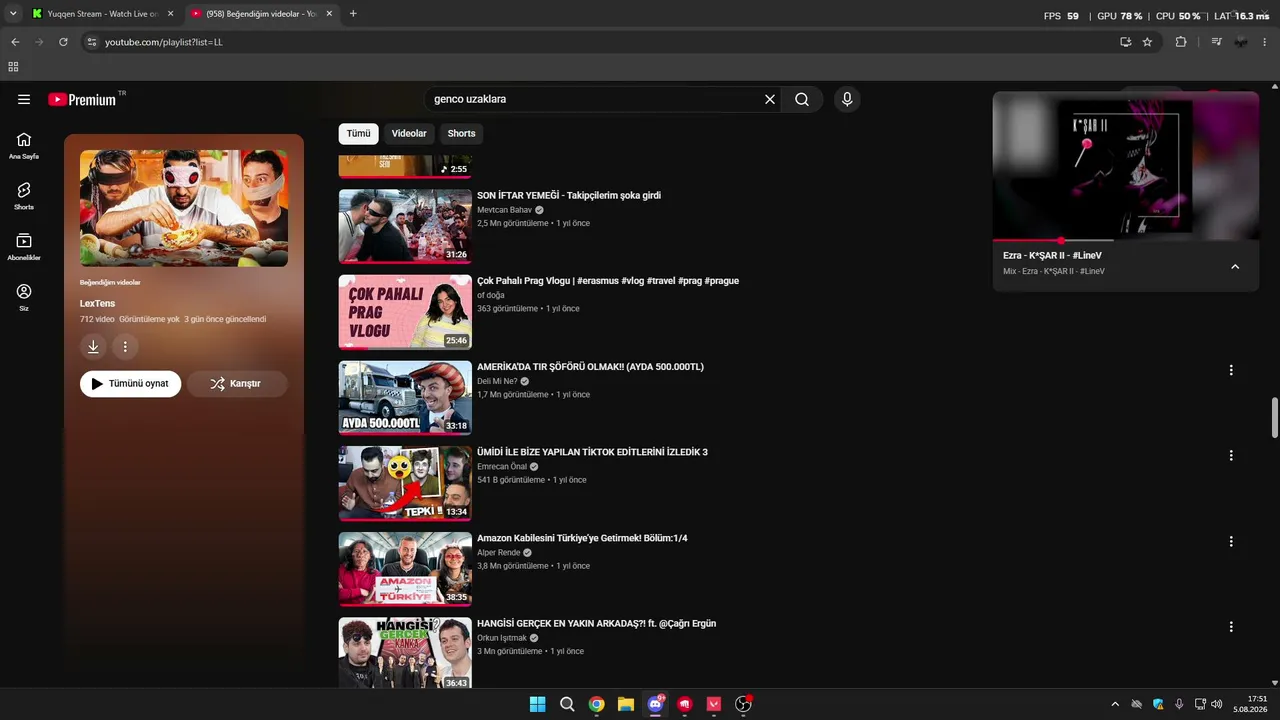1280x720 pixels.
Task: Open Ana Sayfa in the sidebar
Action: coord(24,146)
